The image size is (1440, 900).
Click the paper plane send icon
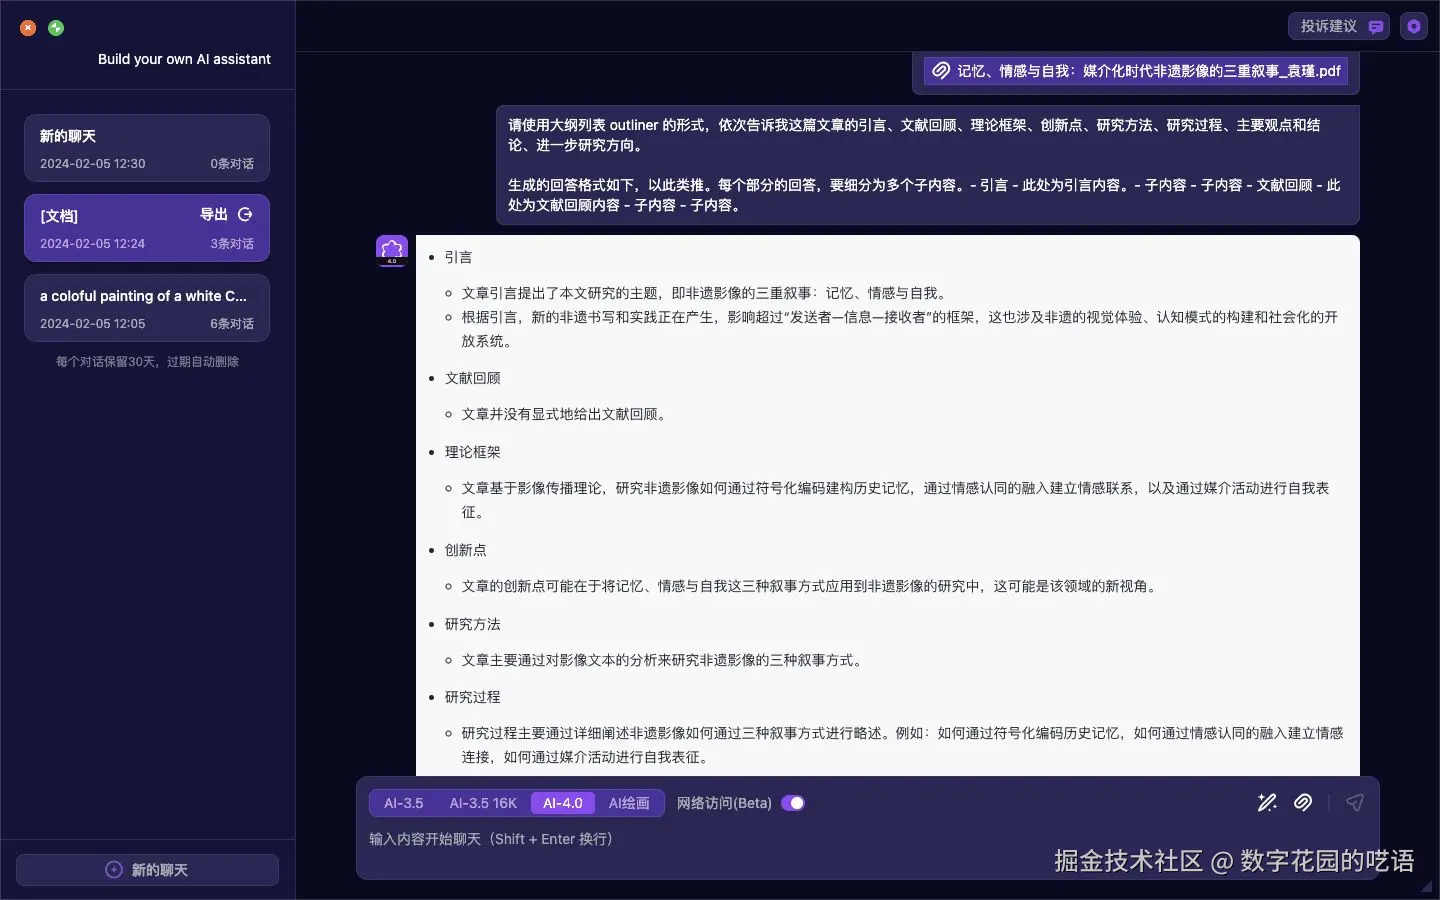[1355, 803]
